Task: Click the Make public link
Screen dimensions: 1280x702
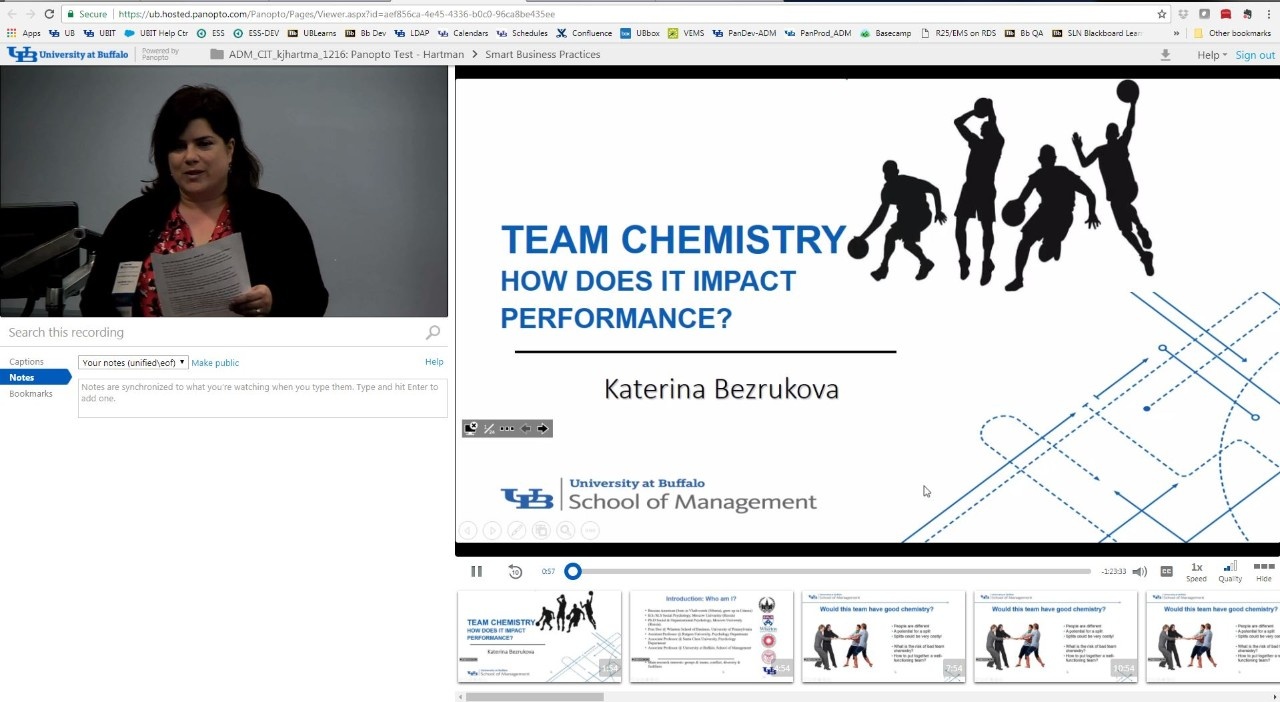Action: click(215, 363)
